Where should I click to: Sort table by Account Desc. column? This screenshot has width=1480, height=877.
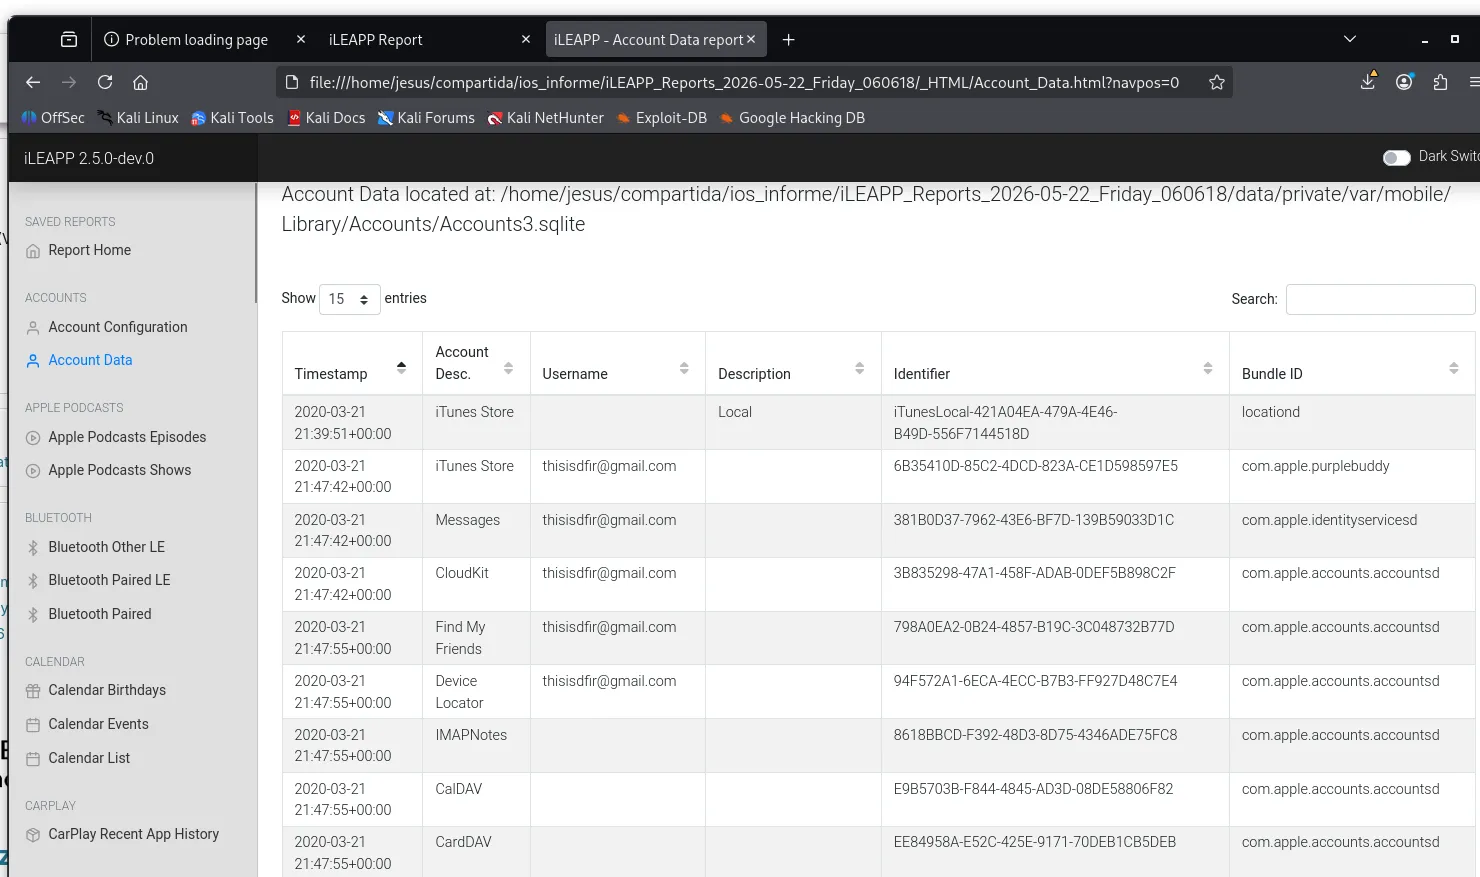508,368
